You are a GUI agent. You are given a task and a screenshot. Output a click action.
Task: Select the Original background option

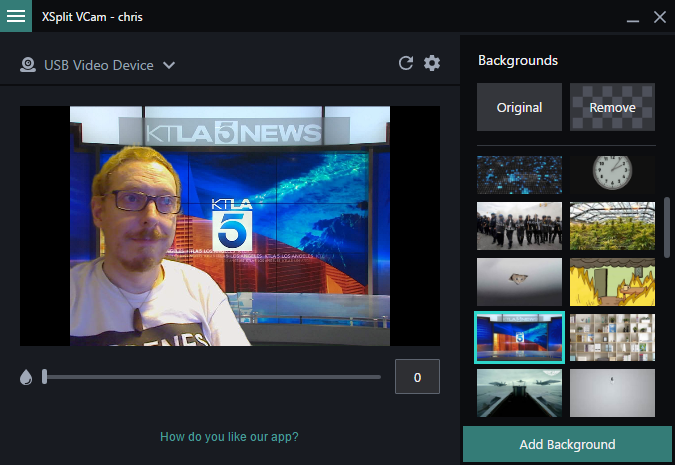click(519, 107)
